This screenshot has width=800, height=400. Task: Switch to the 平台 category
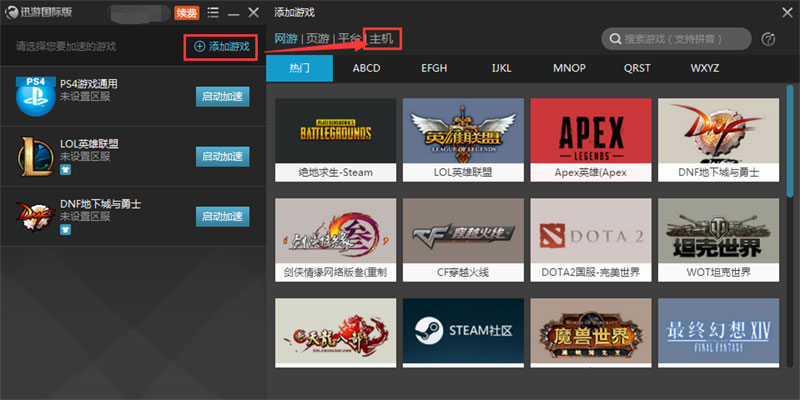point(349,38)
